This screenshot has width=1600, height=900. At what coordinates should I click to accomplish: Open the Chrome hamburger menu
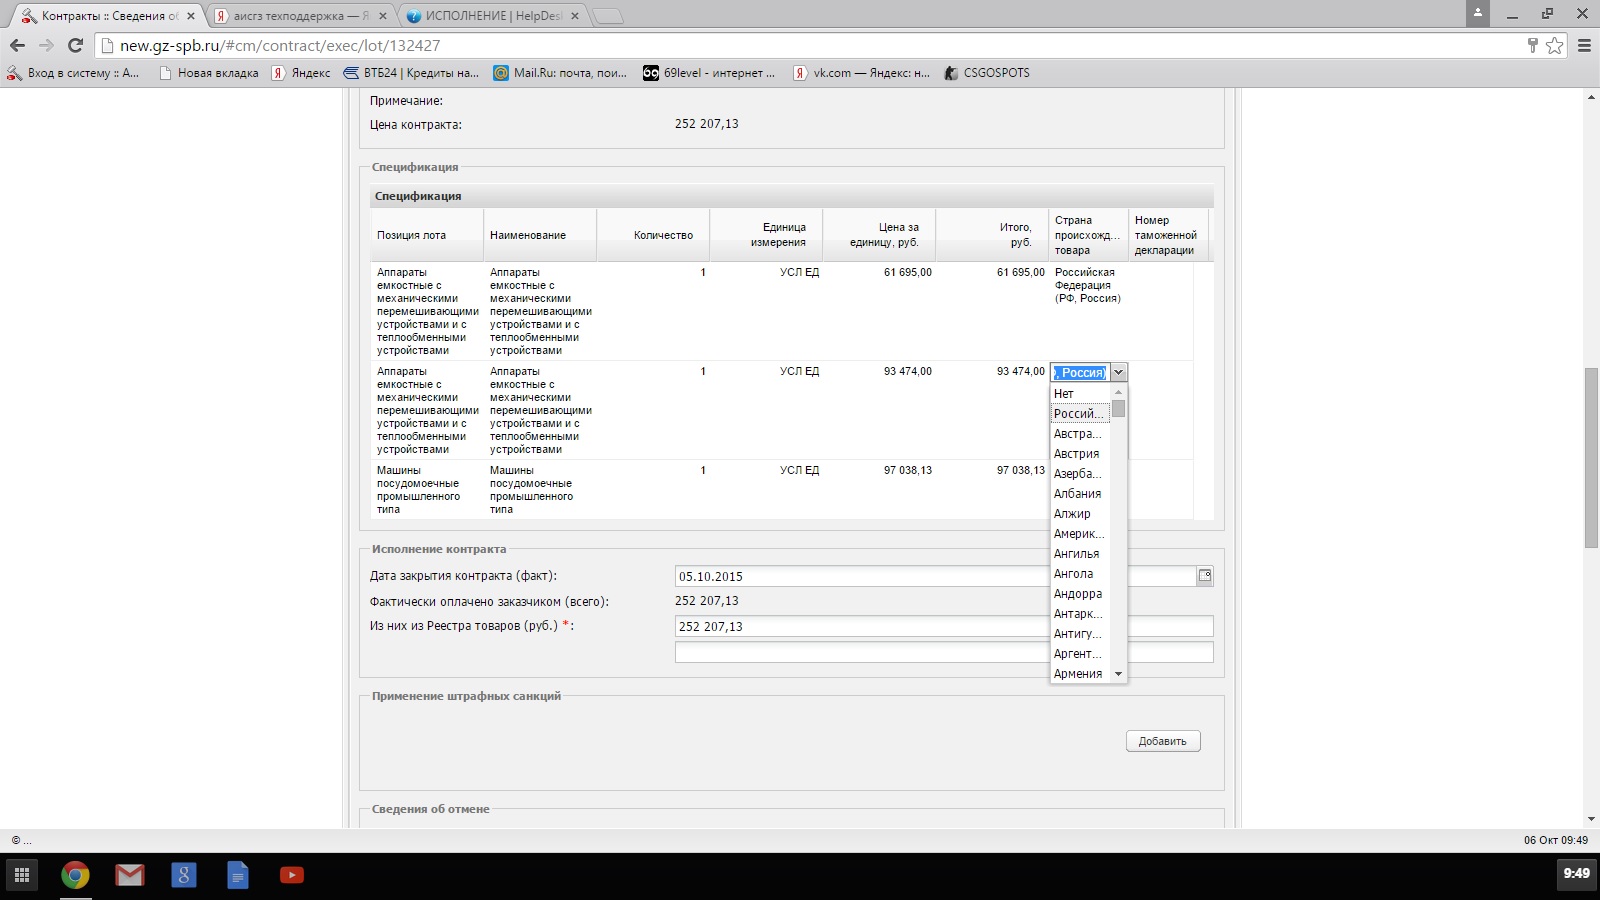coord(1584,45)
